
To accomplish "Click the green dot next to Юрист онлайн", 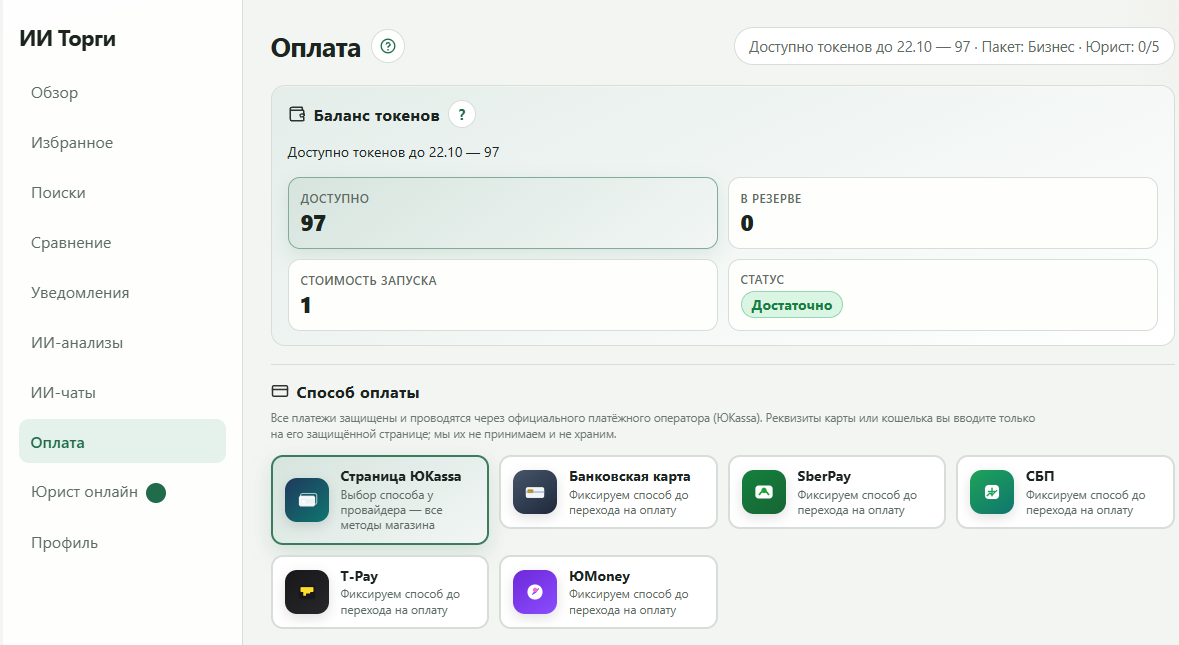I will [x=156, y=493].
